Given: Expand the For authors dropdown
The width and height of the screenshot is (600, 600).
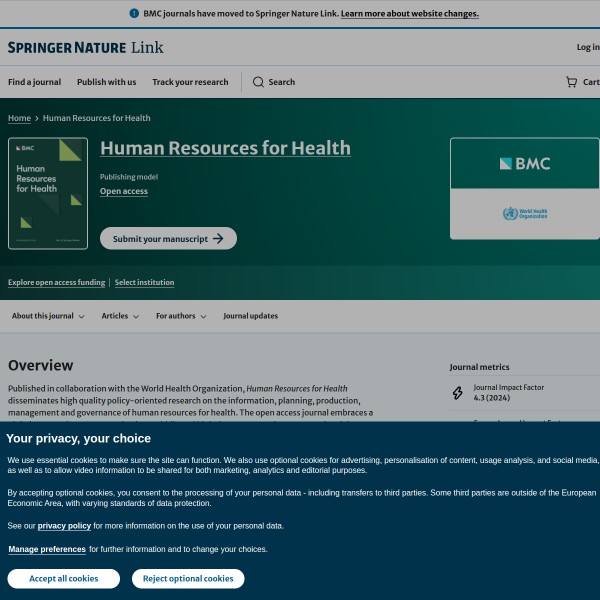Looking at the screenshot, I should [x=181, y=316].
